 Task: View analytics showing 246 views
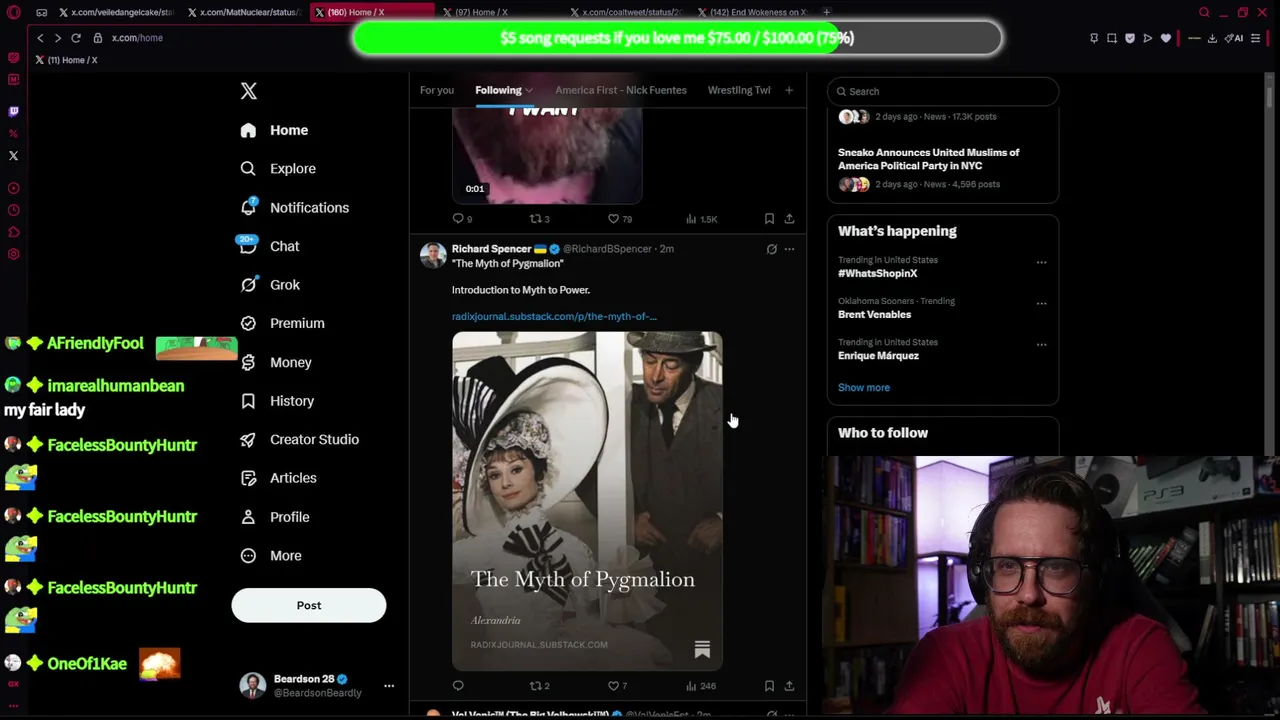pyautogui.click(x=700, y=686)
